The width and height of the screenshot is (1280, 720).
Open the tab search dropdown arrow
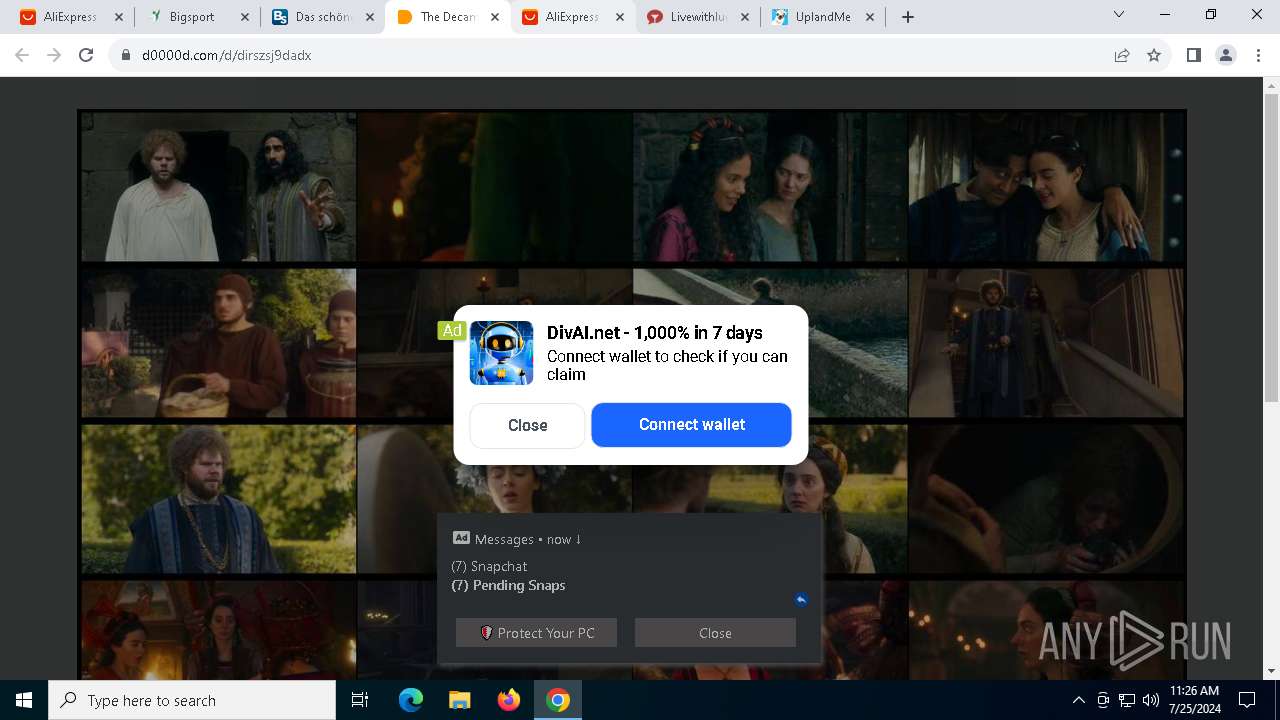[x=1119, y=14]
